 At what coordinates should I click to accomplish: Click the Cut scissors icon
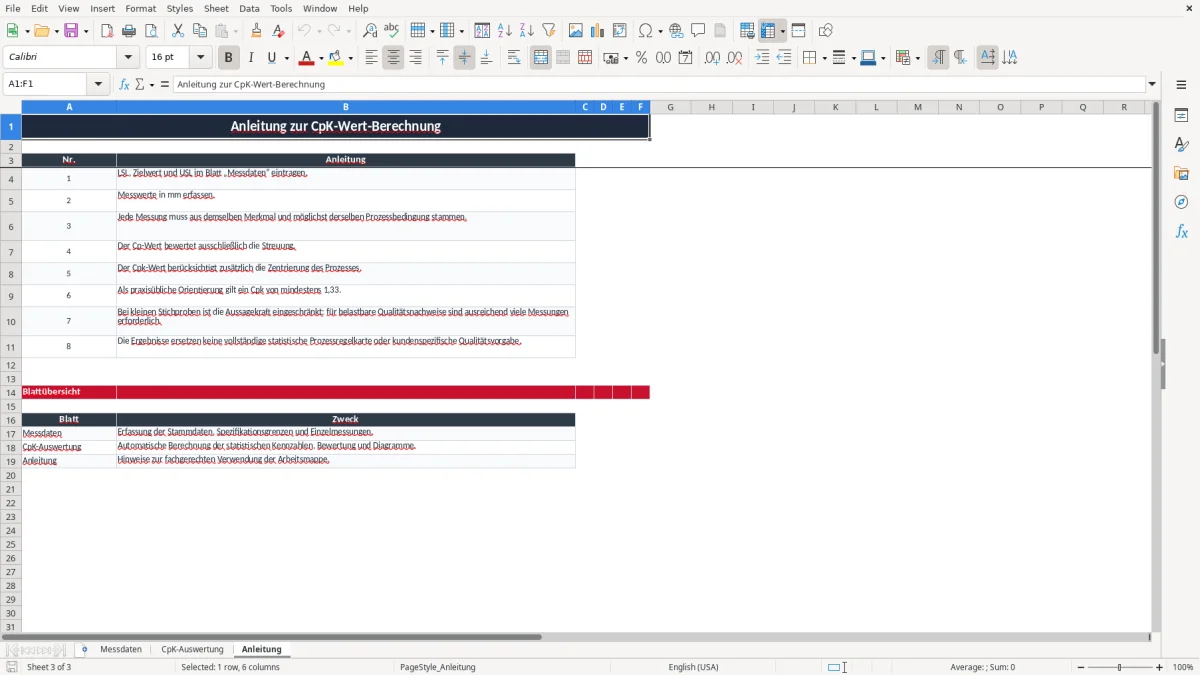(x=177, y=31)
